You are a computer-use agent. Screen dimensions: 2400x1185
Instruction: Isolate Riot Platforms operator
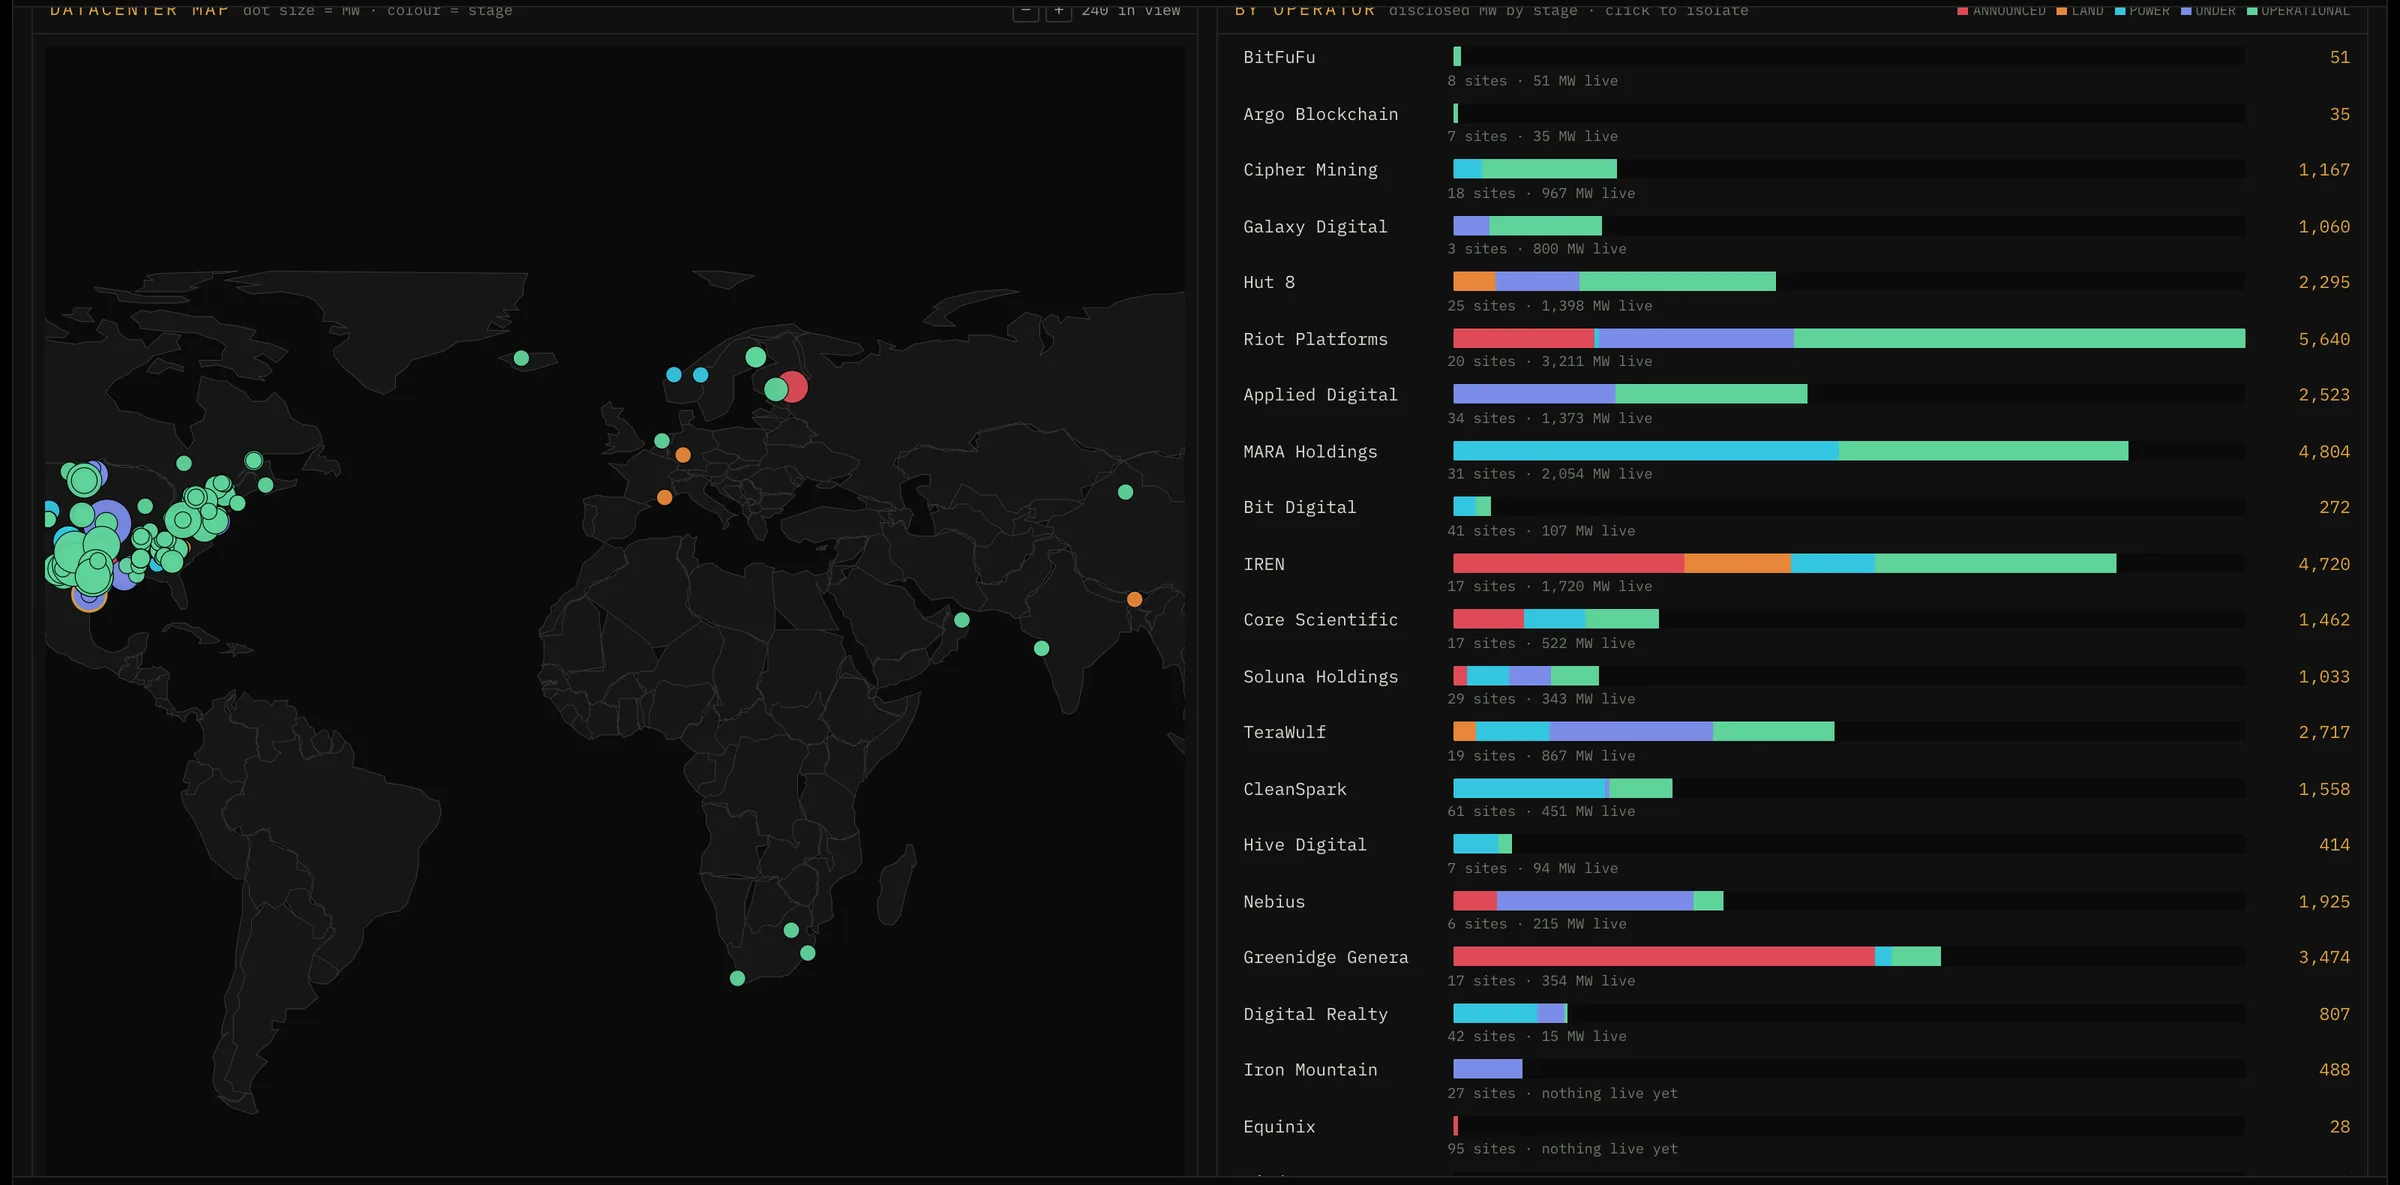(x=1796, y=349)
